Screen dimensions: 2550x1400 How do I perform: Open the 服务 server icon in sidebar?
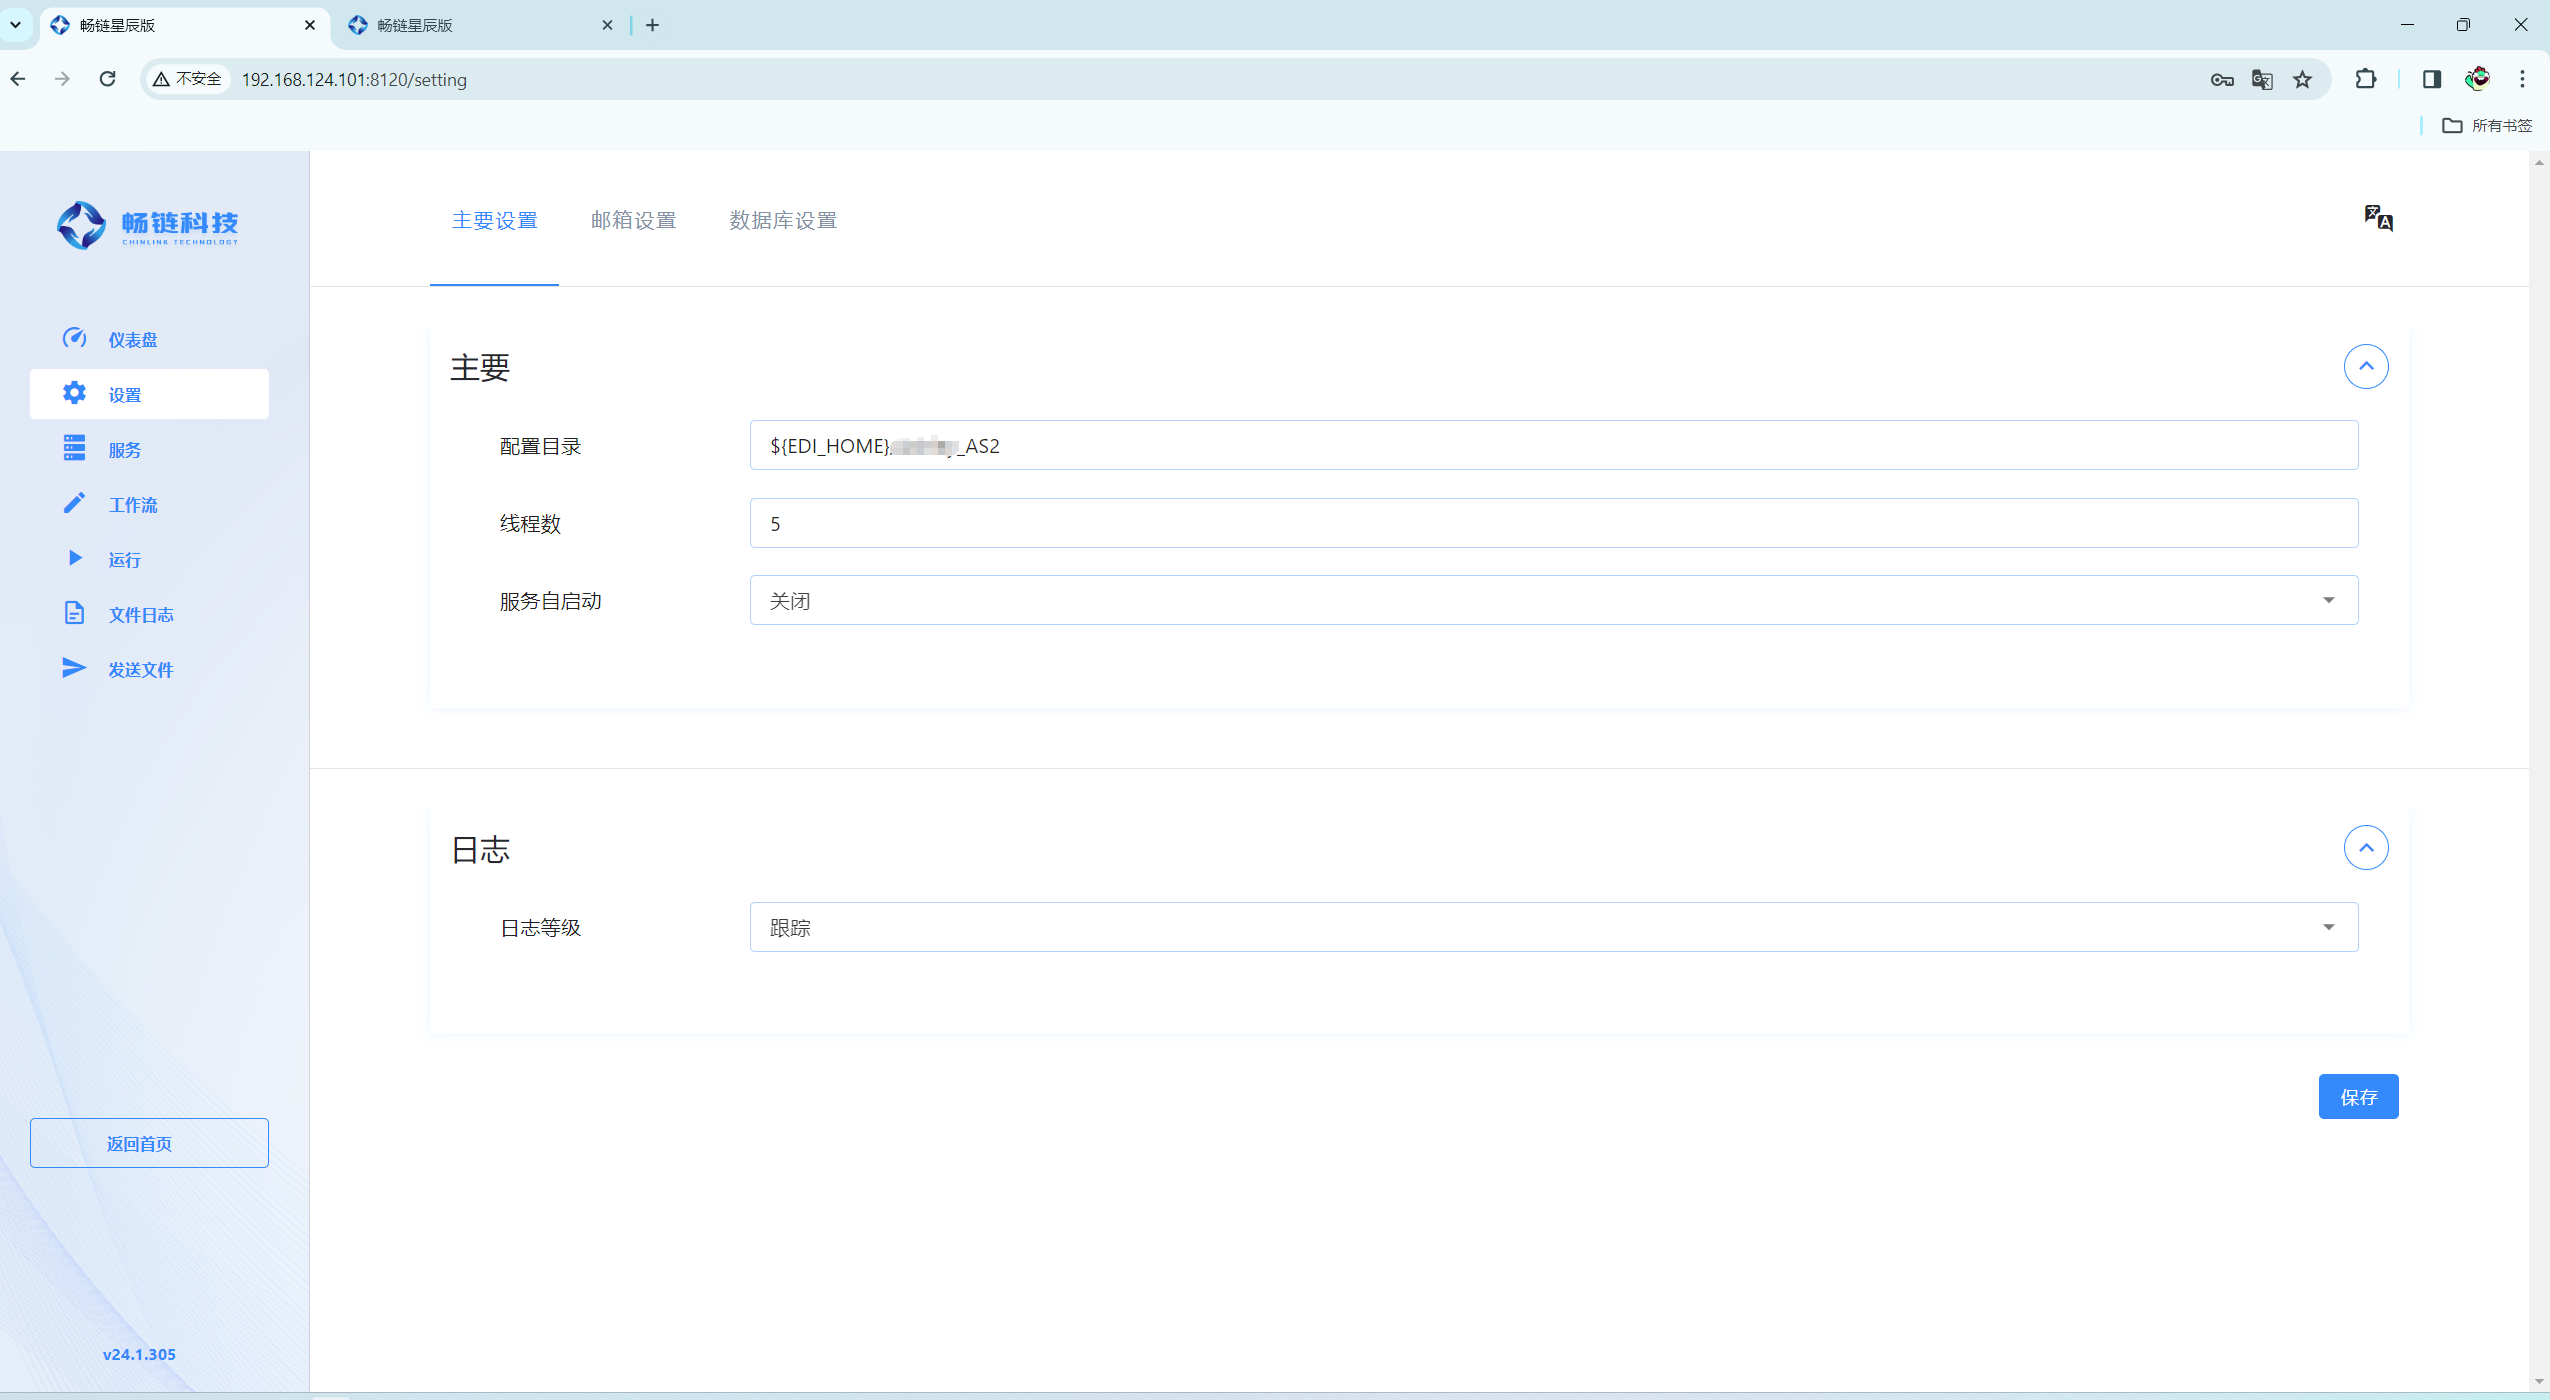point(74,448)
